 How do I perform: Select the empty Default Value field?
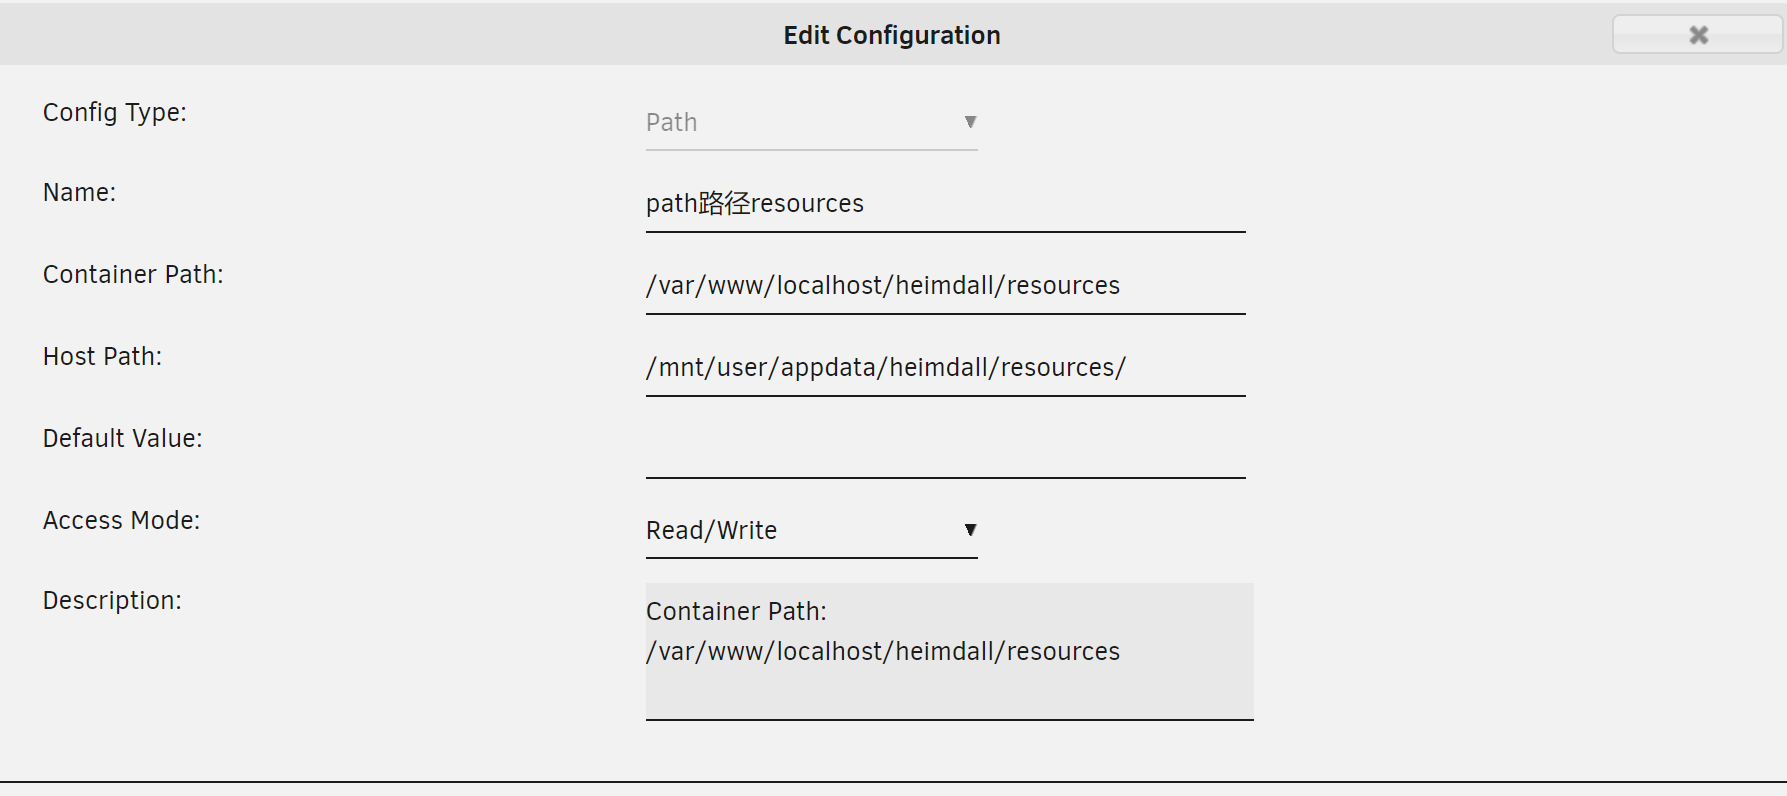945,450
